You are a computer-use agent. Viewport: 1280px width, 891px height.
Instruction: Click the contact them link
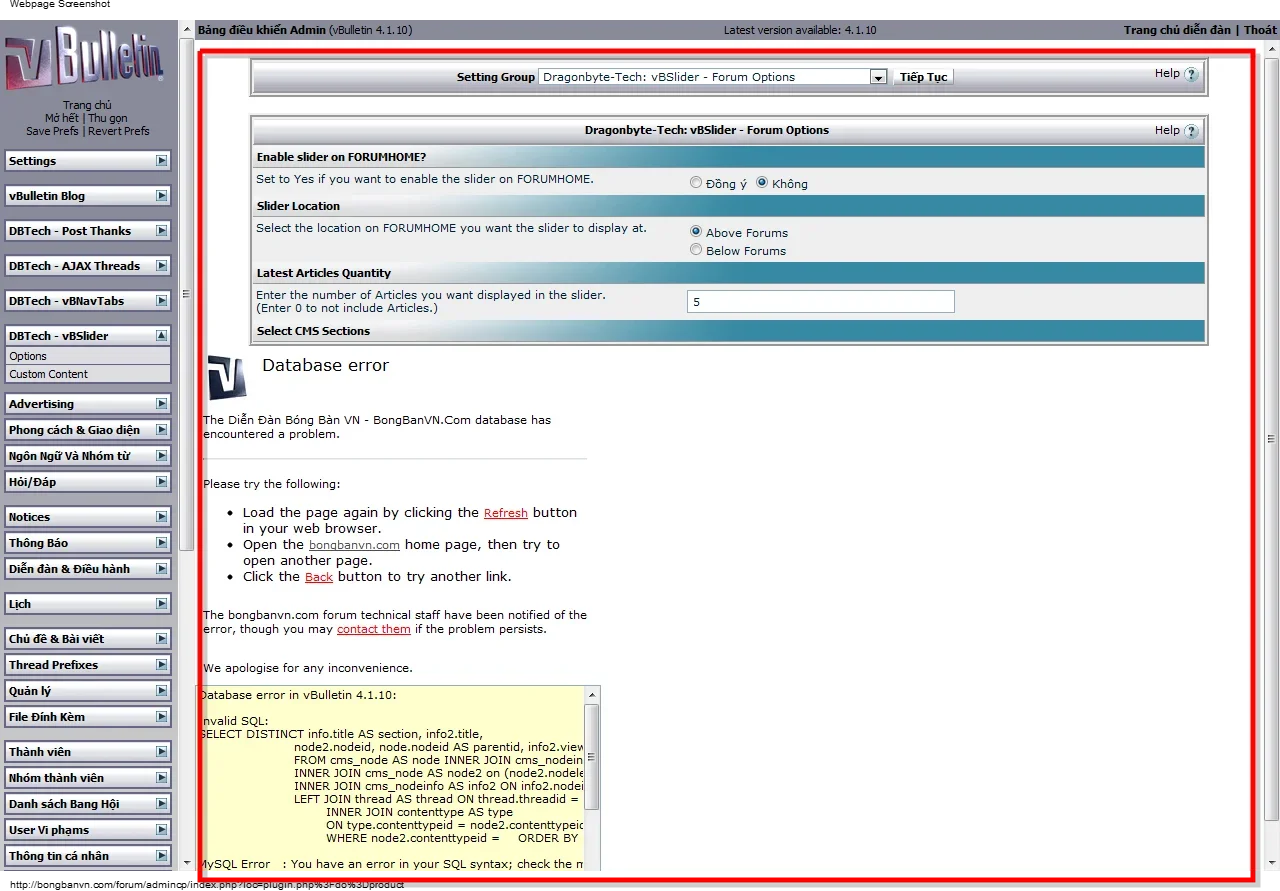[374, 629]
